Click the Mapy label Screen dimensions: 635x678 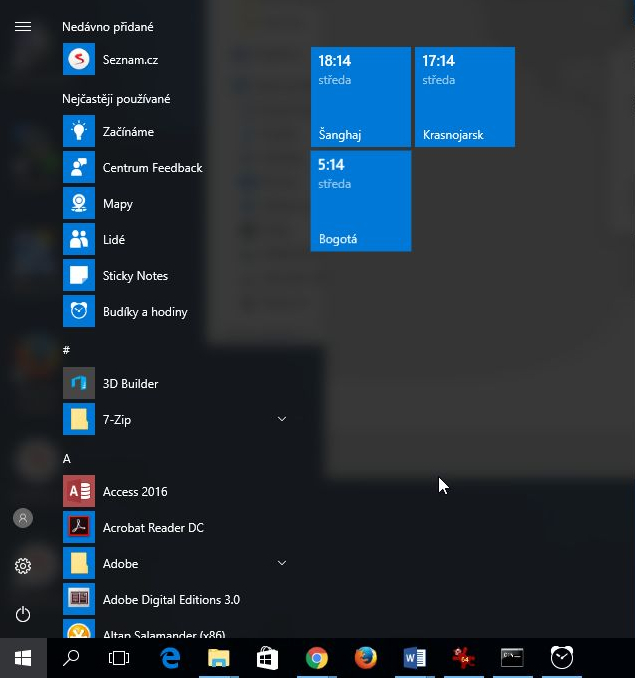[118, 204]
